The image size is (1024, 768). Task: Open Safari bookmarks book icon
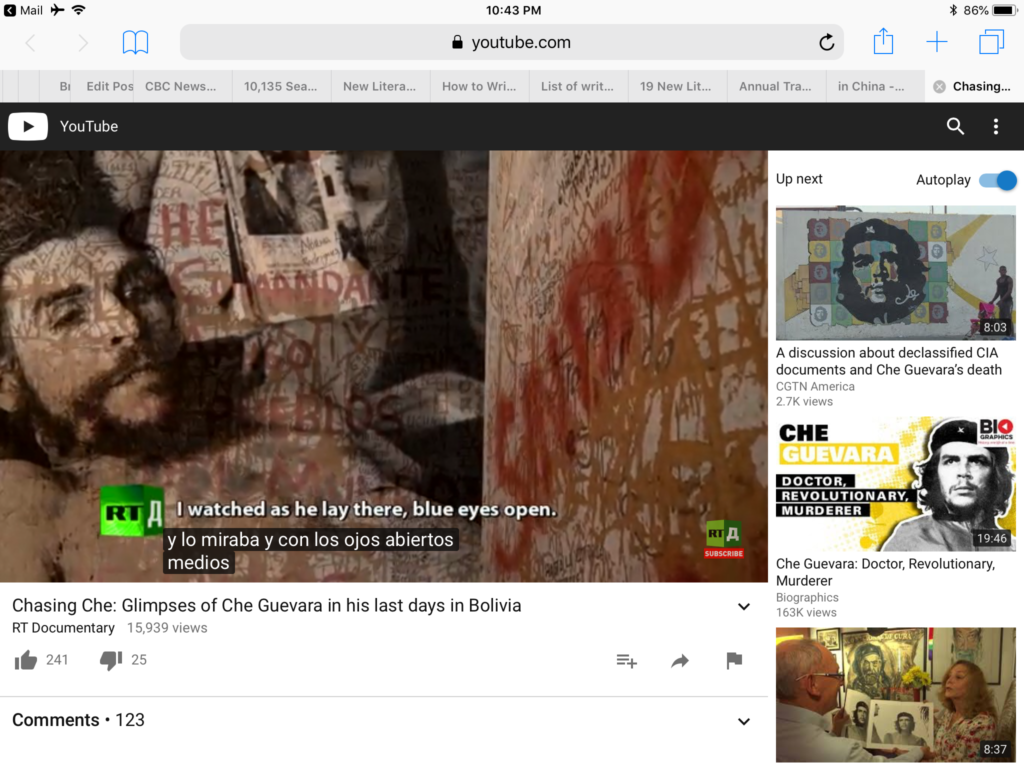pos(135,42)
